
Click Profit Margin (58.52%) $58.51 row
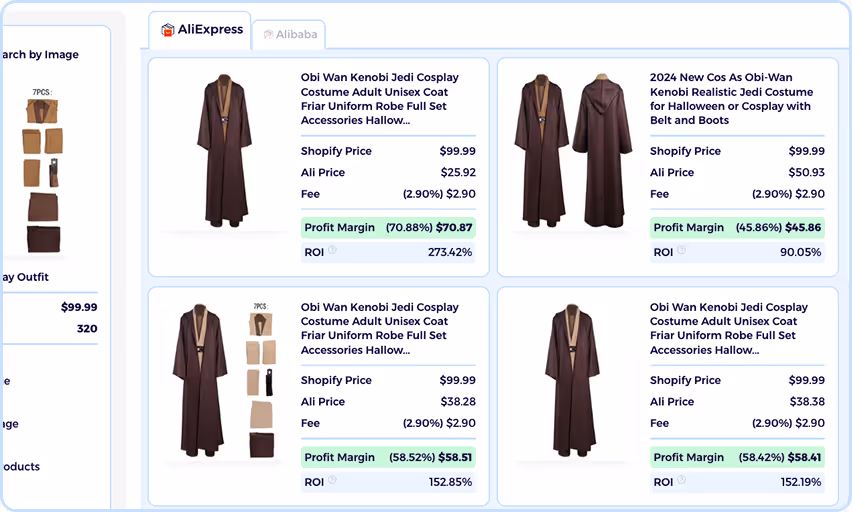point(389,457)
